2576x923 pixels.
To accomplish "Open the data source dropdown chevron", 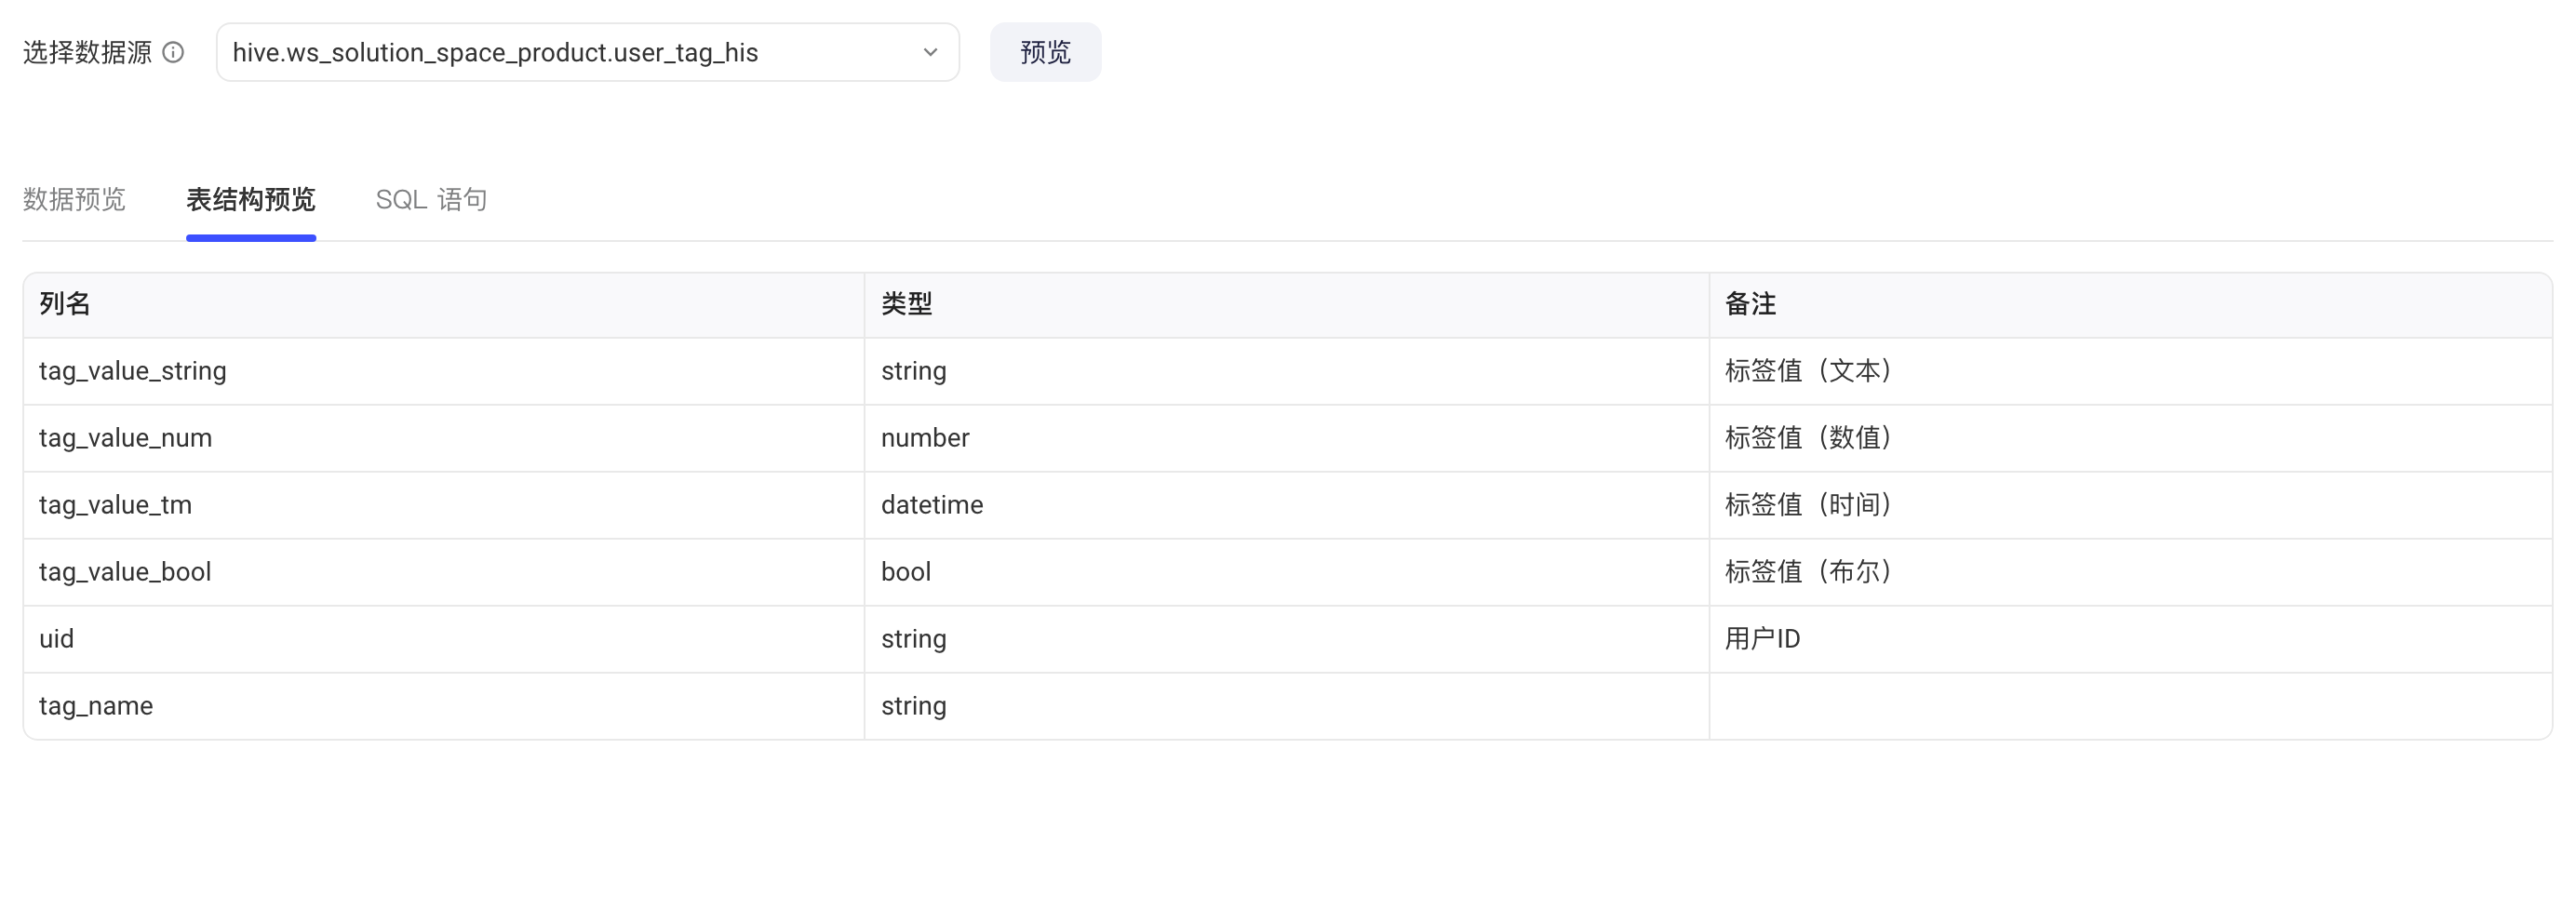I will [930, 52].
